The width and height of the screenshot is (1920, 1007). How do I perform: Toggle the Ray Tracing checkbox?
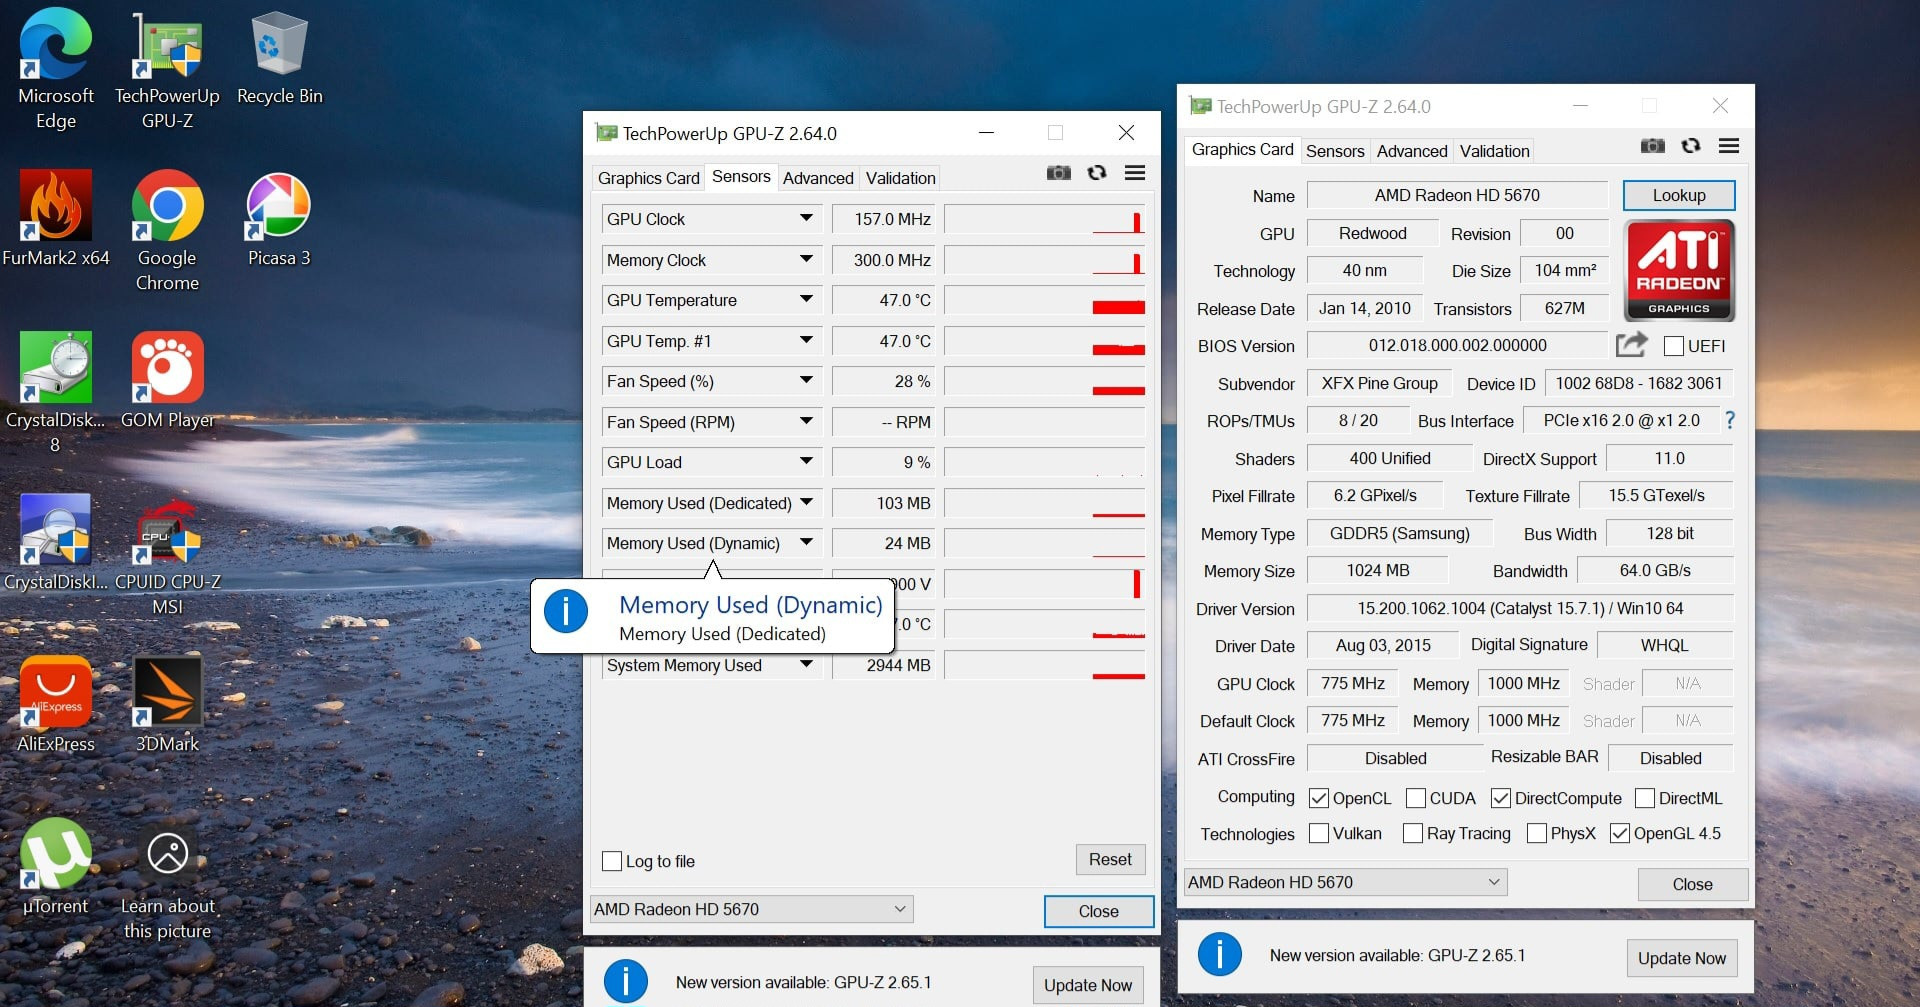click(x=1413, y=833)
